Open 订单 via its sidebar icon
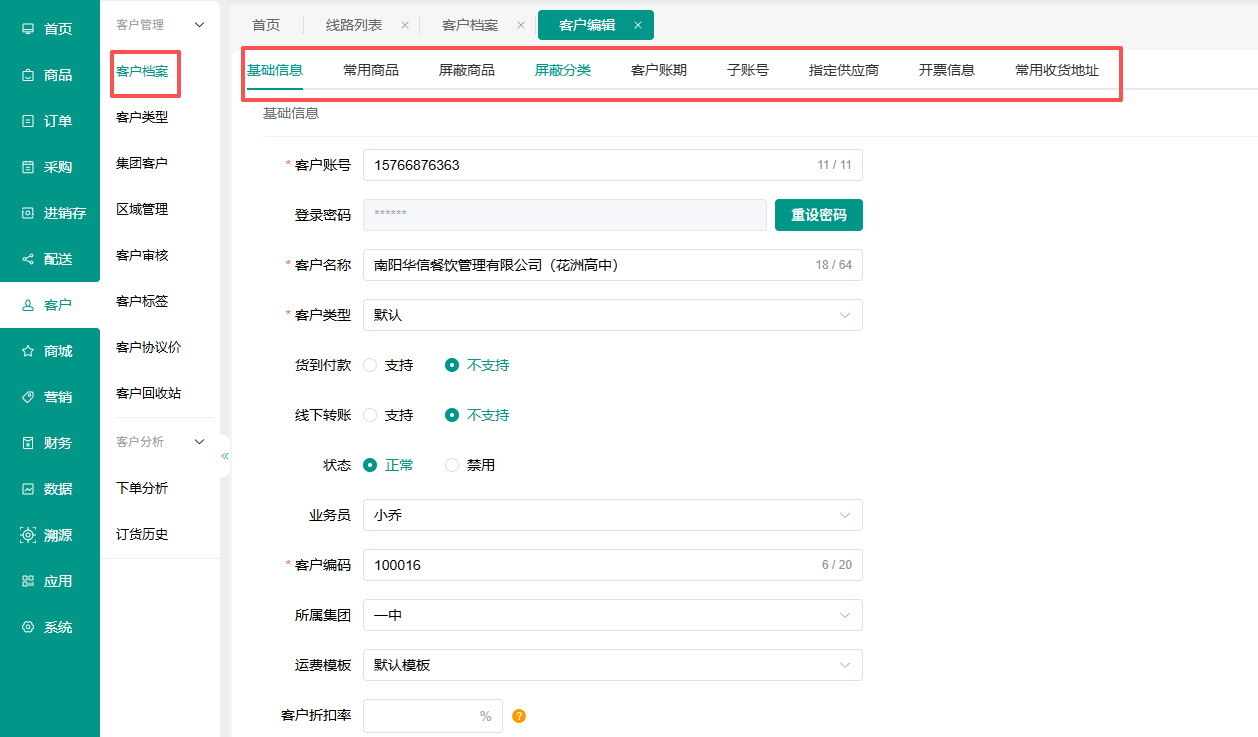 28,121
